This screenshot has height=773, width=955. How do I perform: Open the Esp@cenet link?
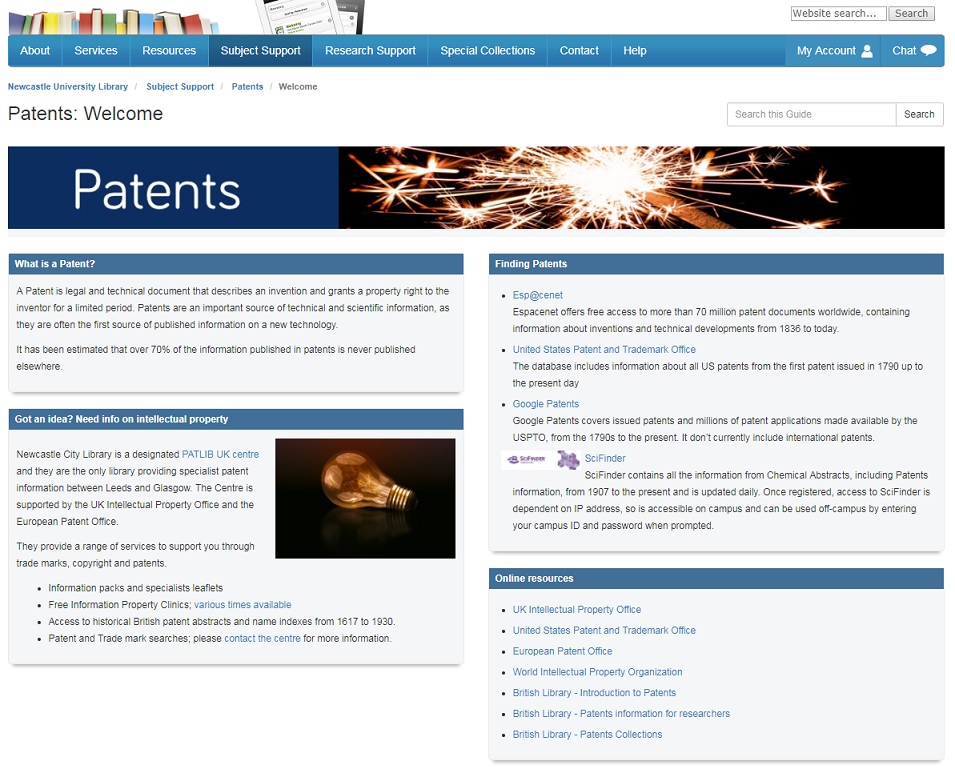(x=537, y=295)
